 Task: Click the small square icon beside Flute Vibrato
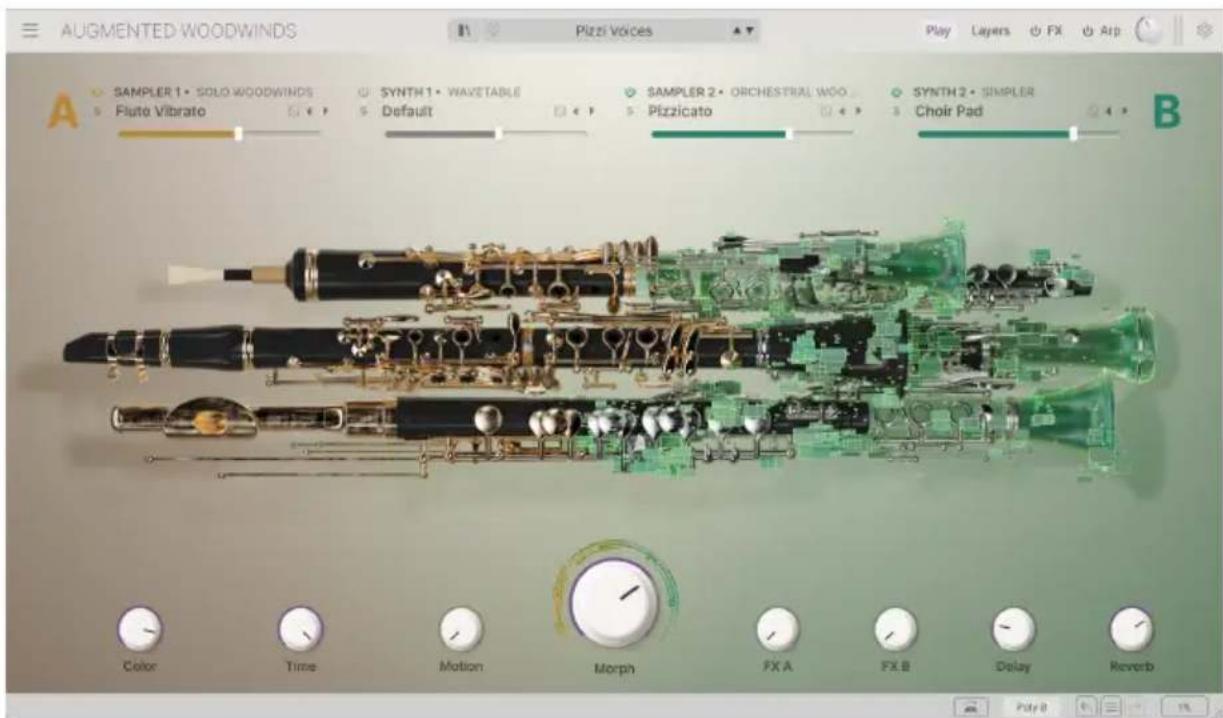293,111
